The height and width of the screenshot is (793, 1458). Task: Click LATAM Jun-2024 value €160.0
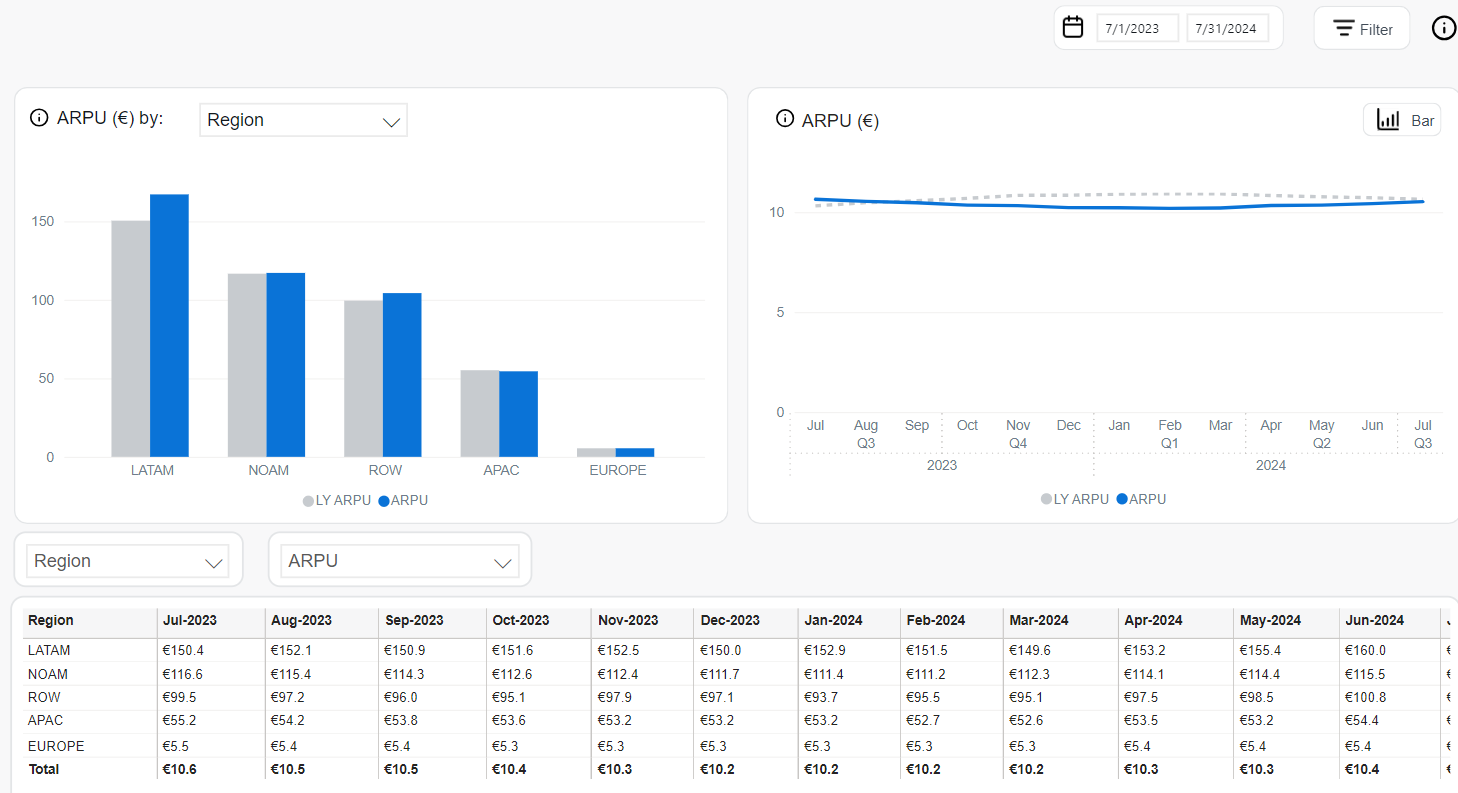pos(1365,650)
